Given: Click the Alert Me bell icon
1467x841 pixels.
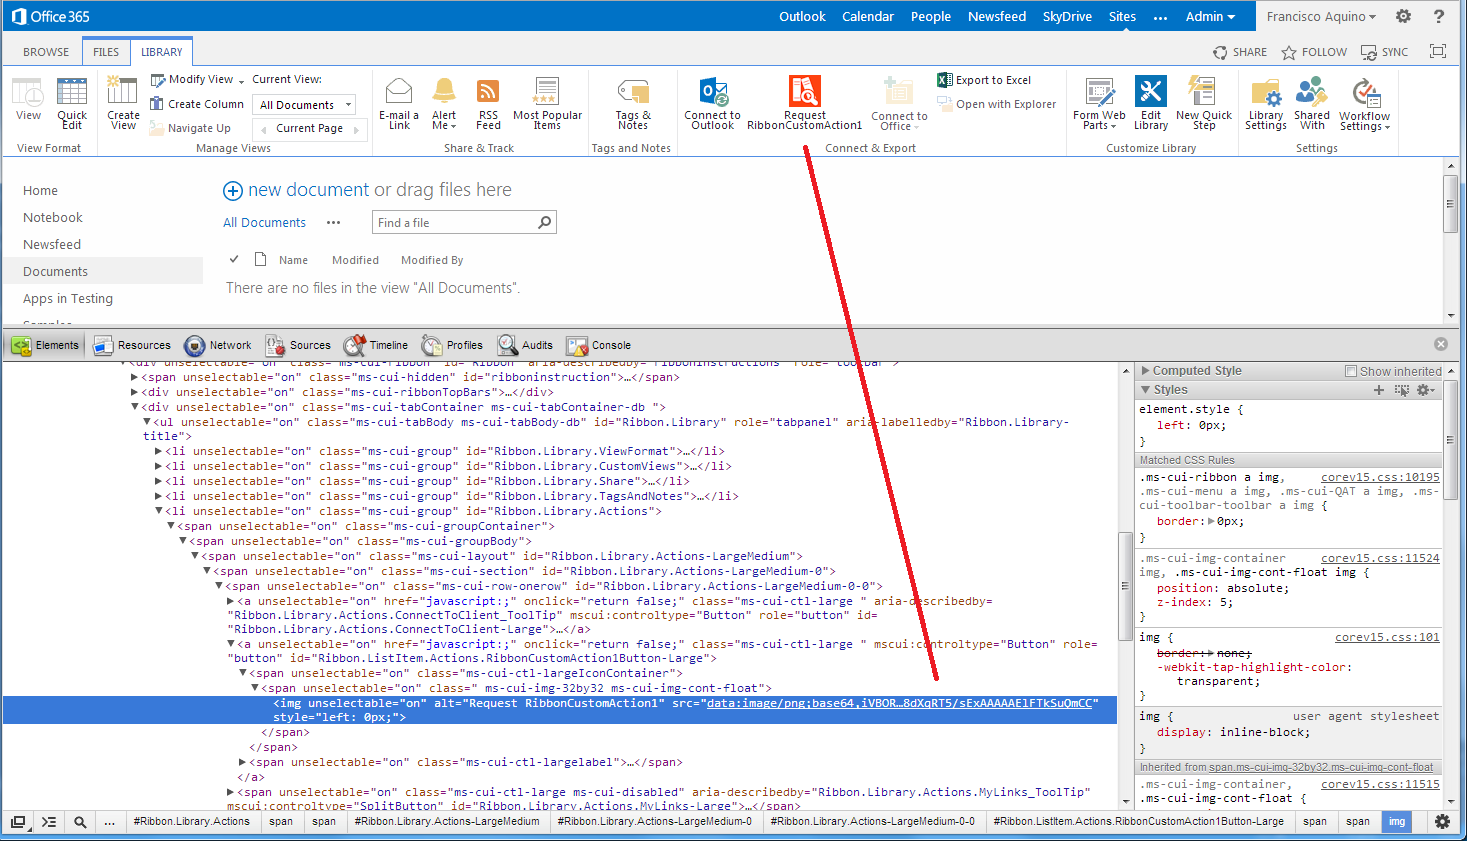Looking at the screenshot, I should click(444, 91).
